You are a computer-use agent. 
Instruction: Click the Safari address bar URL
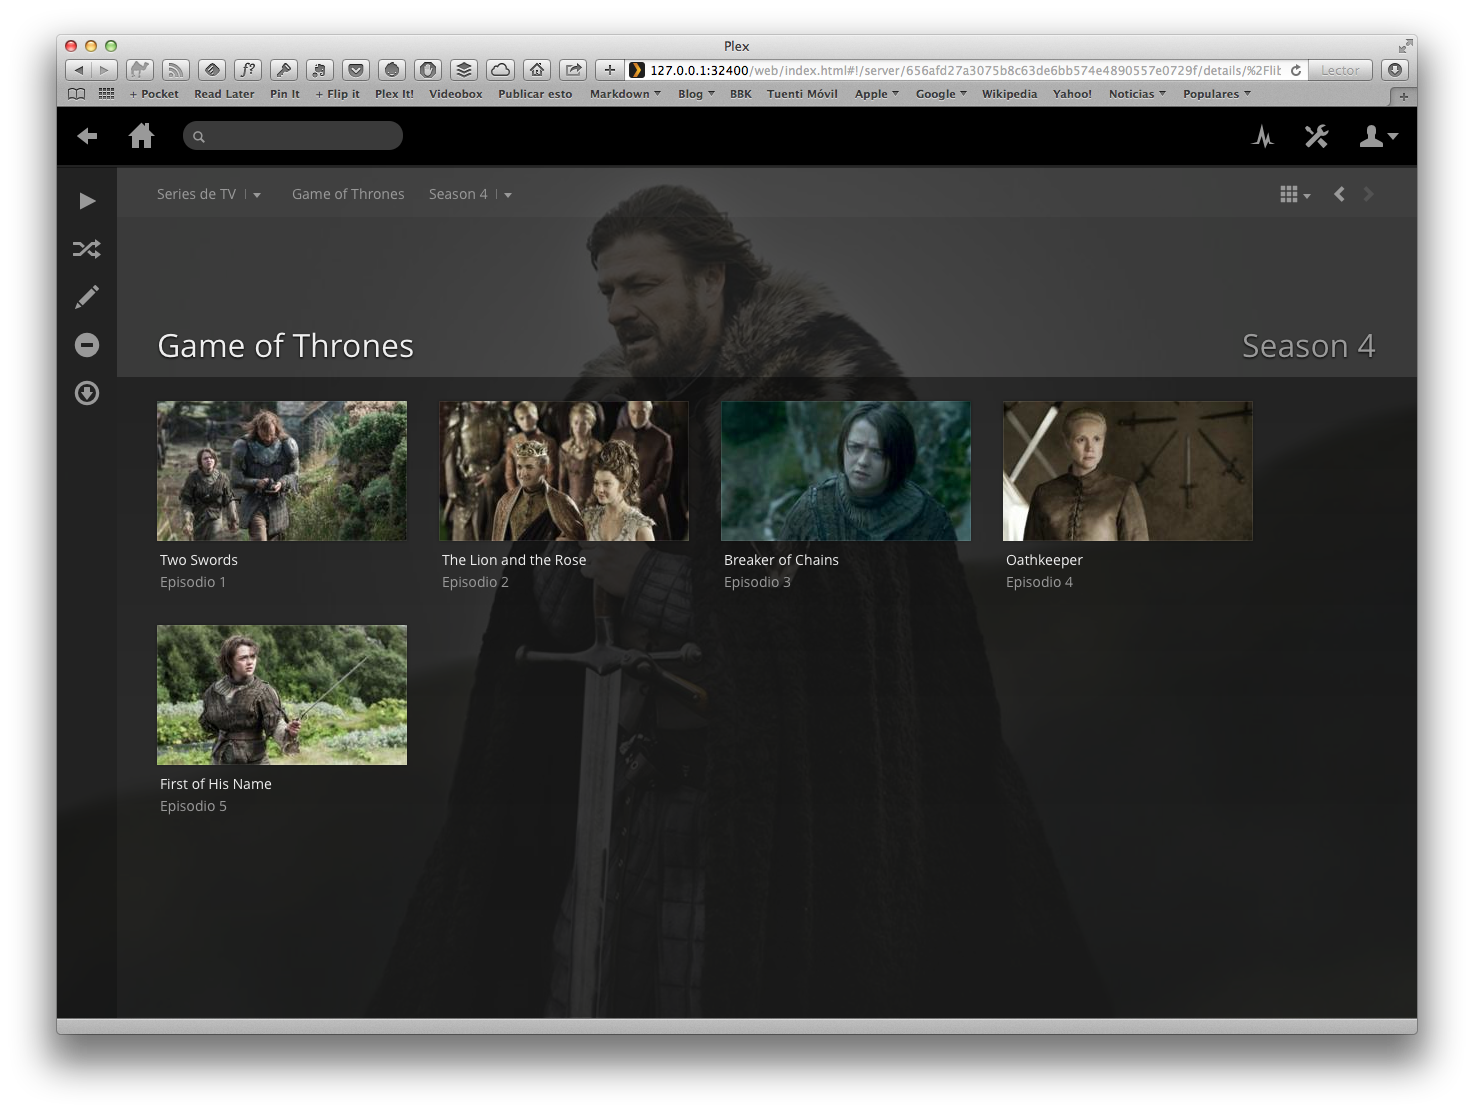coord(965,70)
